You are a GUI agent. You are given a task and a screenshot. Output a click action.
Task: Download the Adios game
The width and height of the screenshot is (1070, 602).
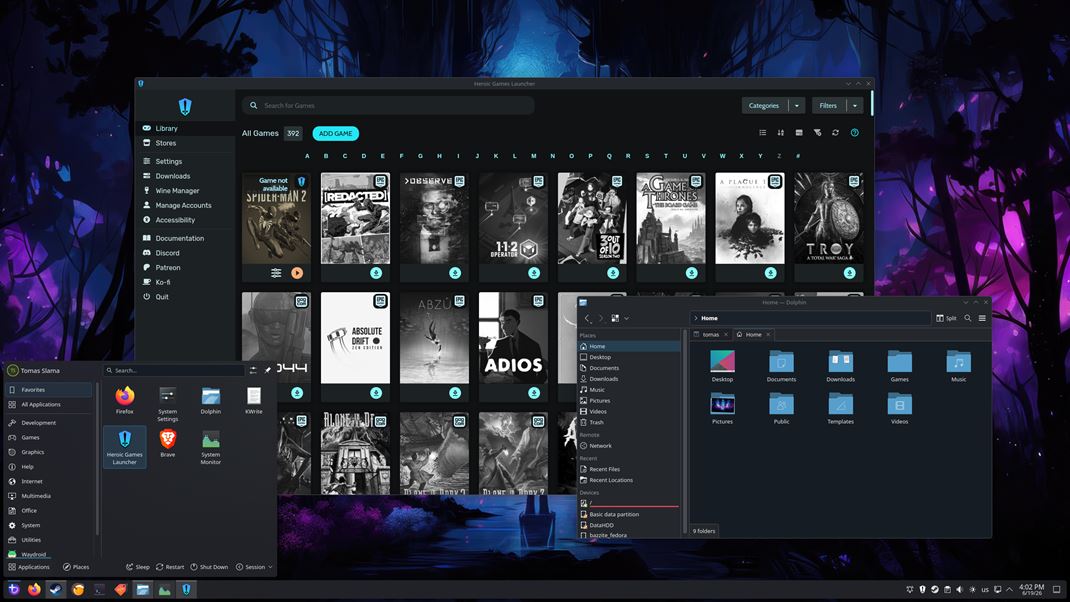click(534, 393)
